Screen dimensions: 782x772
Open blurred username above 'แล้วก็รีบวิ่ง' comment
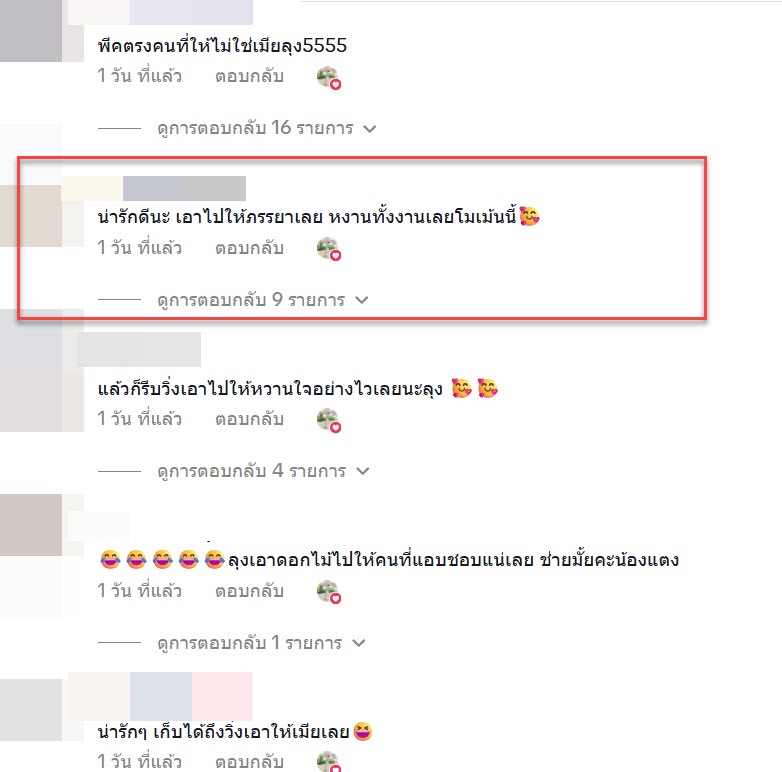point(139,350)
